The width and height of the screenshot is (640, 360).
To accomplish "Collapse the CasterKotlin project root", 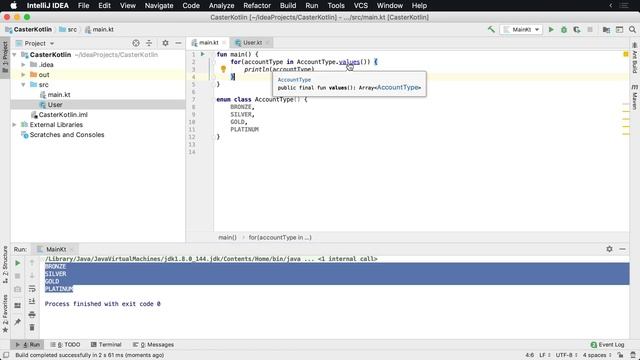I will (x=15, y=54).
